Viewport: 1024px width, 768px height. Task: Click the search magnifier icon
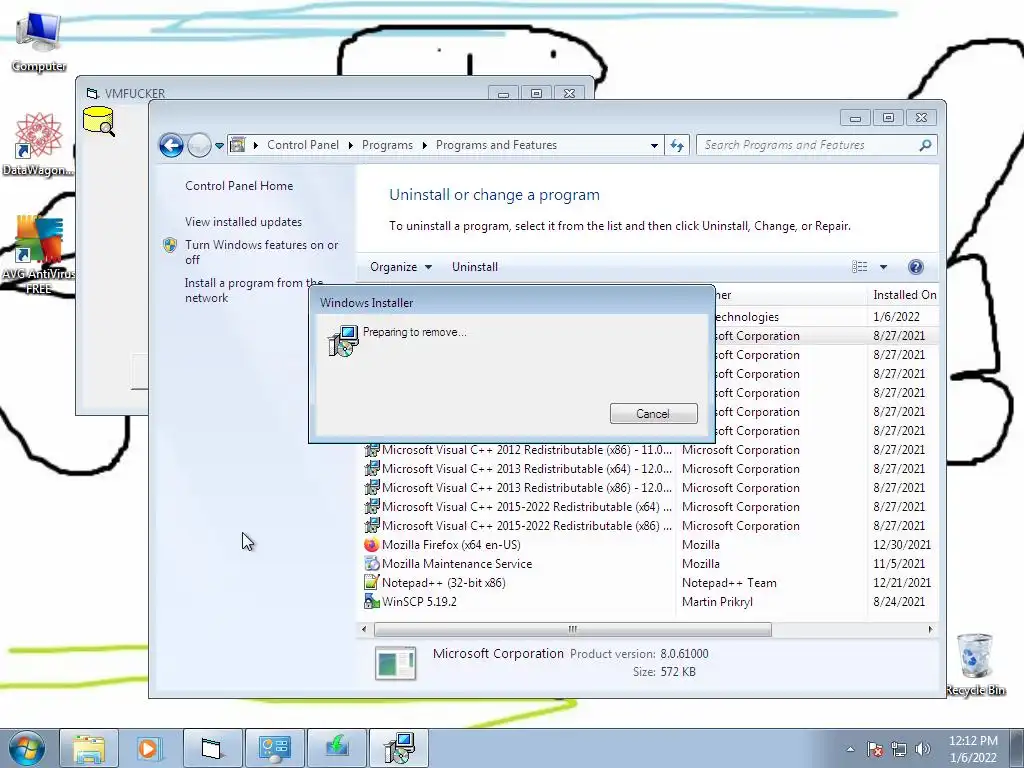(x=925, y=145)
